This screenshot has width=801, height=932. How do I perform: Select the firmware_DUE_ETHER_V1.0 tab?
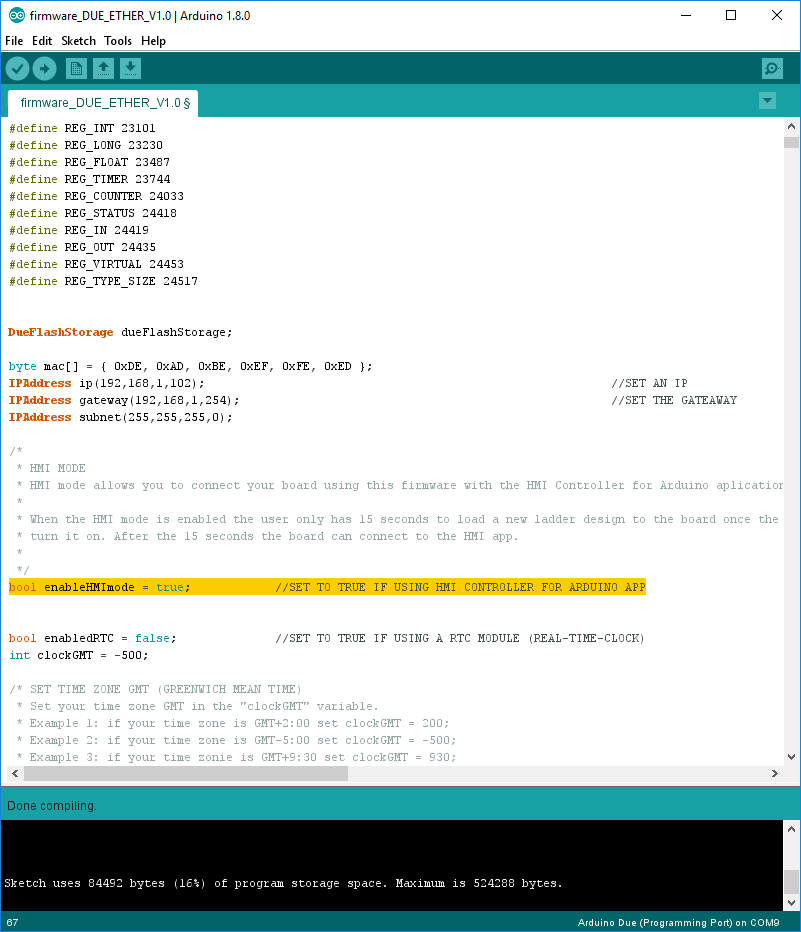click(x=103, y=103)
